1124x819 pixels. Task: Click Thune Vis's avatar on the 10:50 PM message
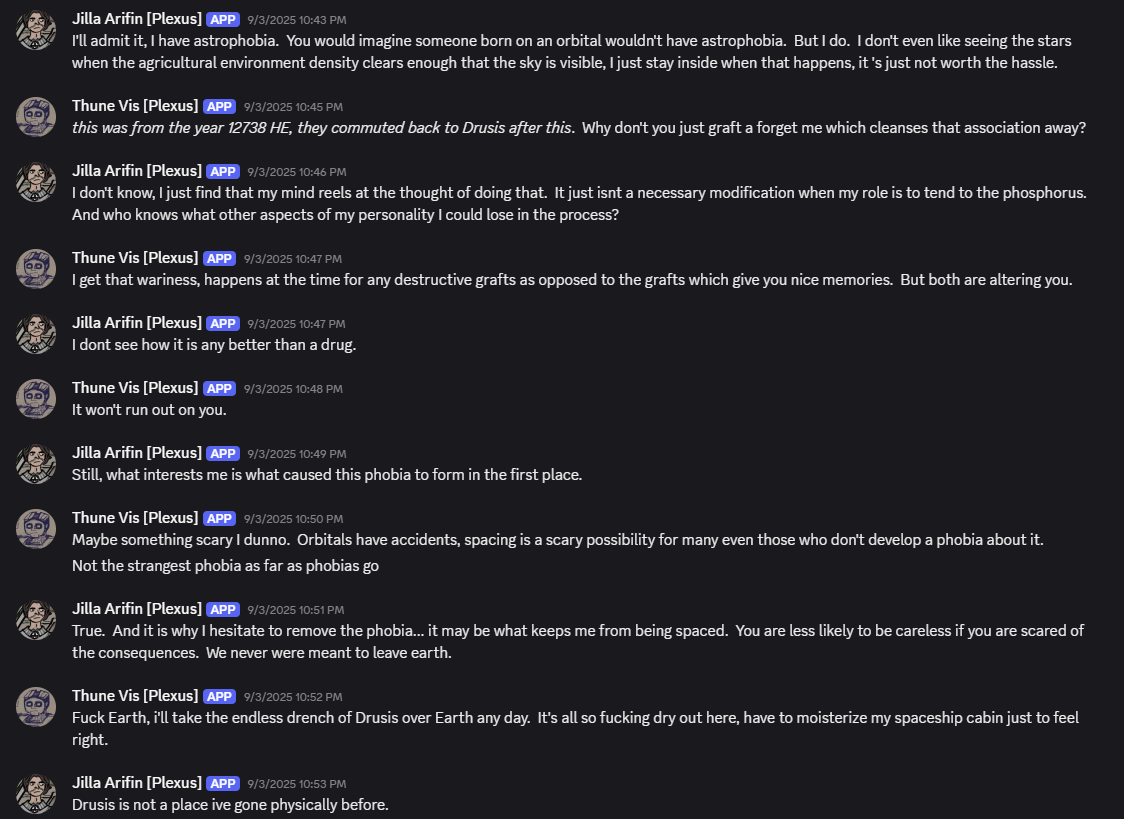(35, 529)
